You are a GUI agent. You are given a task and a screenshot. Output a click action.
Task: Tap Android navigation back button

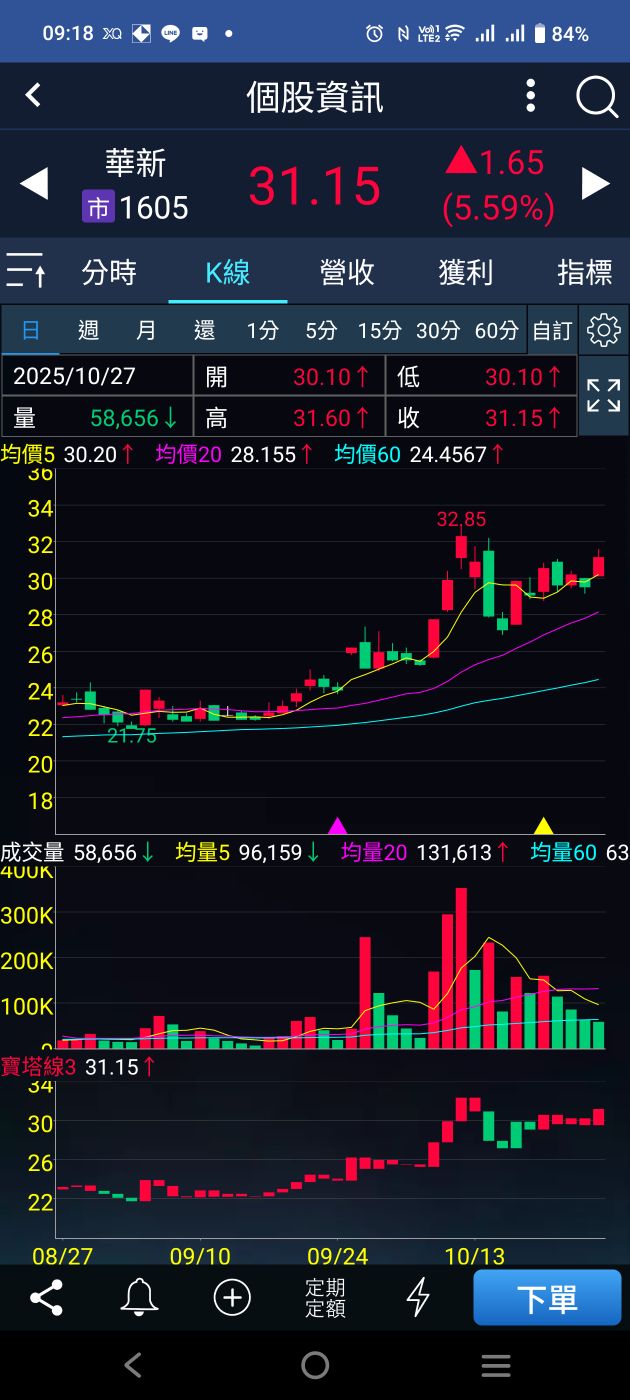[133, 1365]
